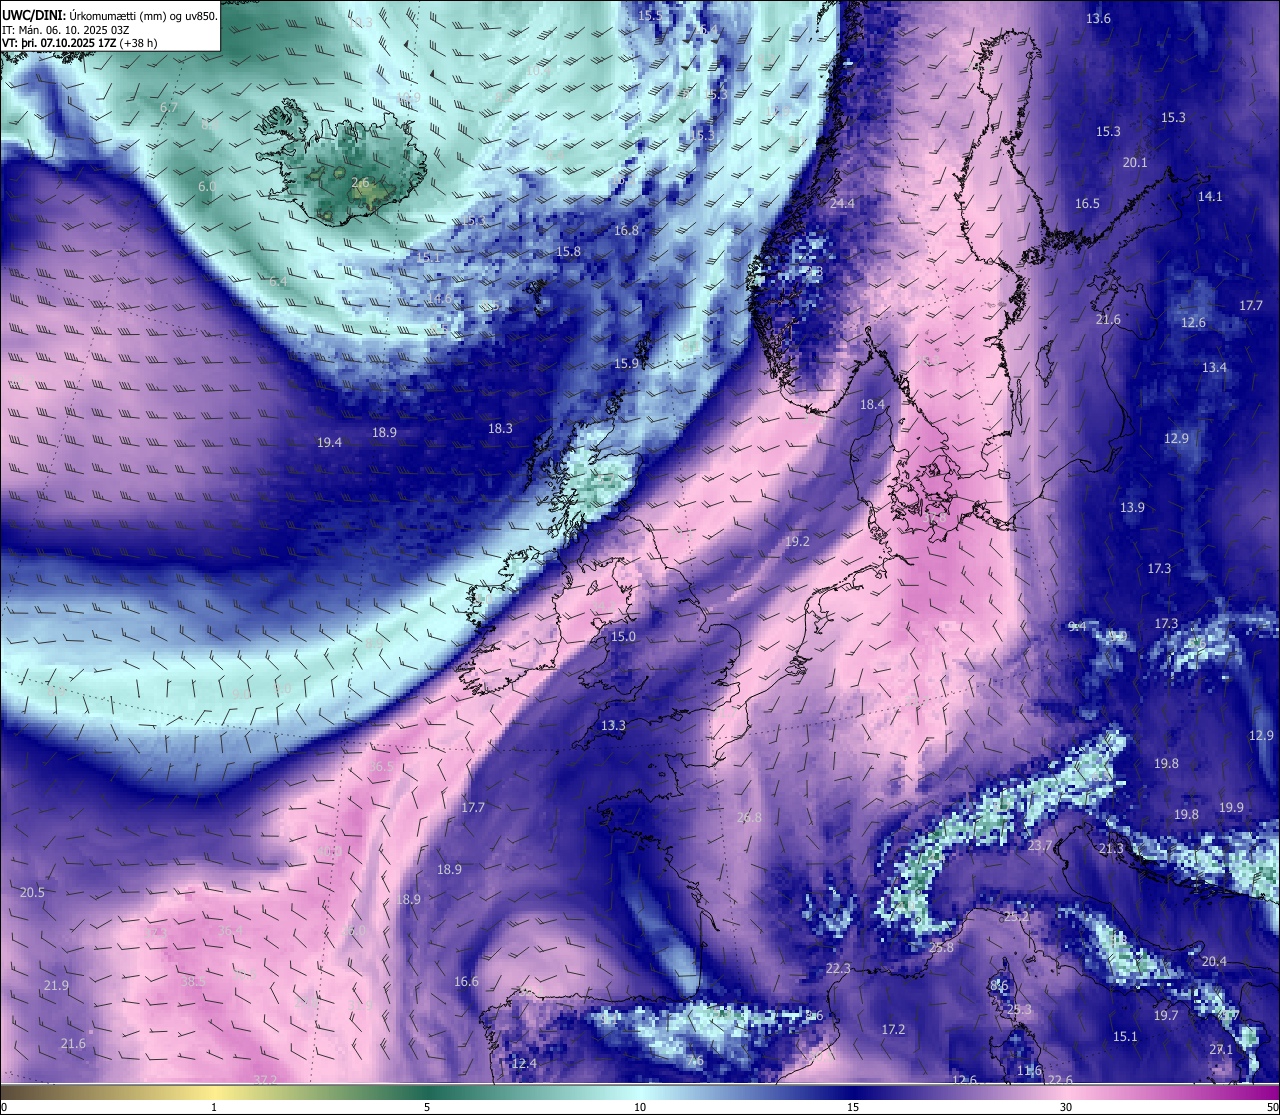The height and width of the screenshot is (1115, 1280).
Task: Click the 30 tick label on the colour scale
Action: pyautogui.click(x=1066, y=1107)
